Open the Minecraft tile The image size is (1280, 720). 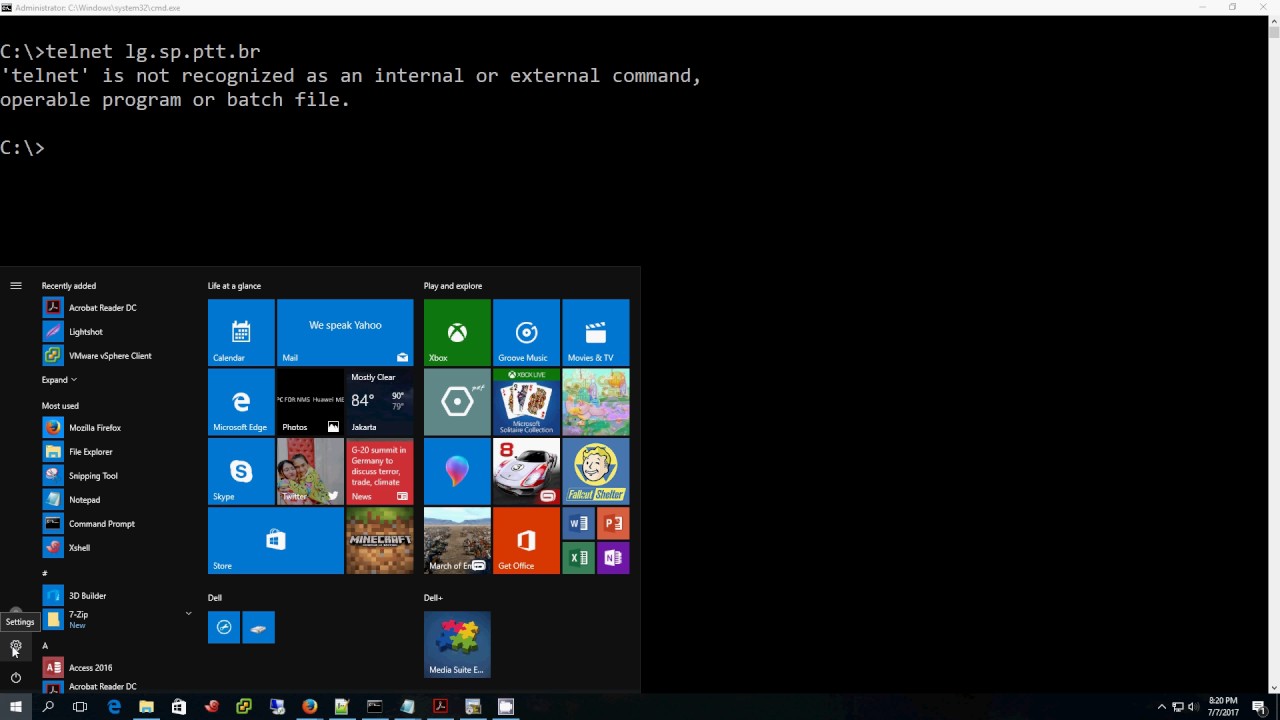click(380, 540)
